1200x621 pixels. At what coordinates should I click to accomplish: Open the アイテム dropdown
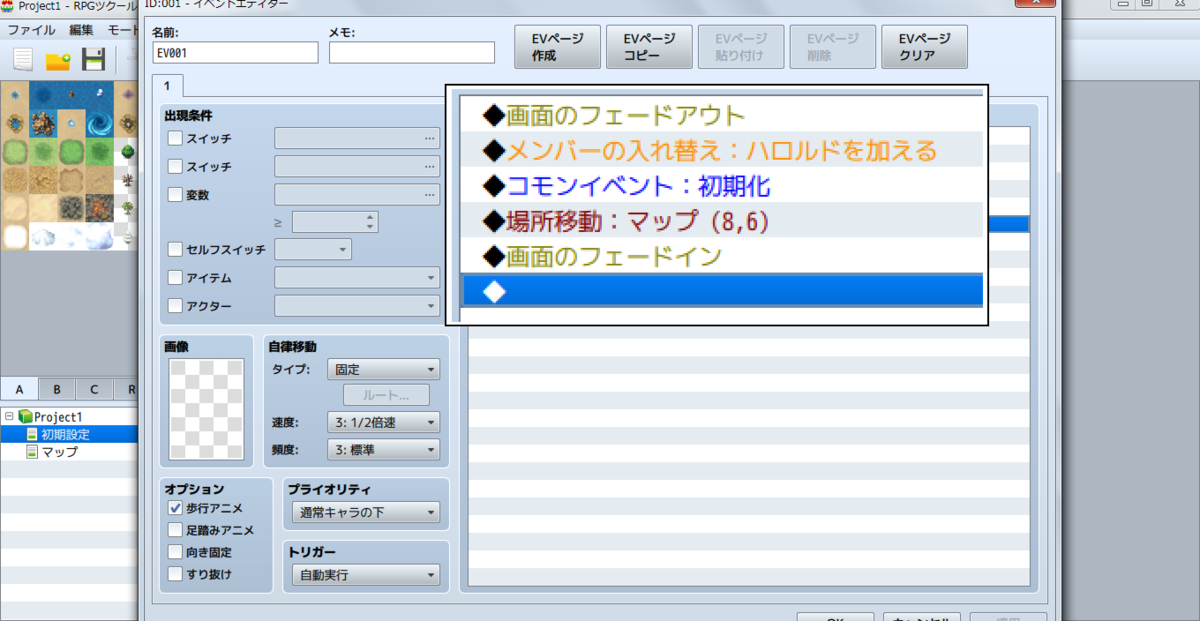click(357, 277)
